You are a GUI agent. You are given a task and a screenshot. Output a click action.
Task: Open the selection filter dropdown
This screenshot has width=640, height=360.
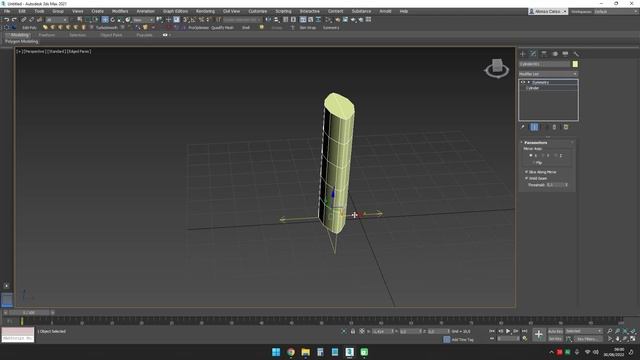click(57, 20)
